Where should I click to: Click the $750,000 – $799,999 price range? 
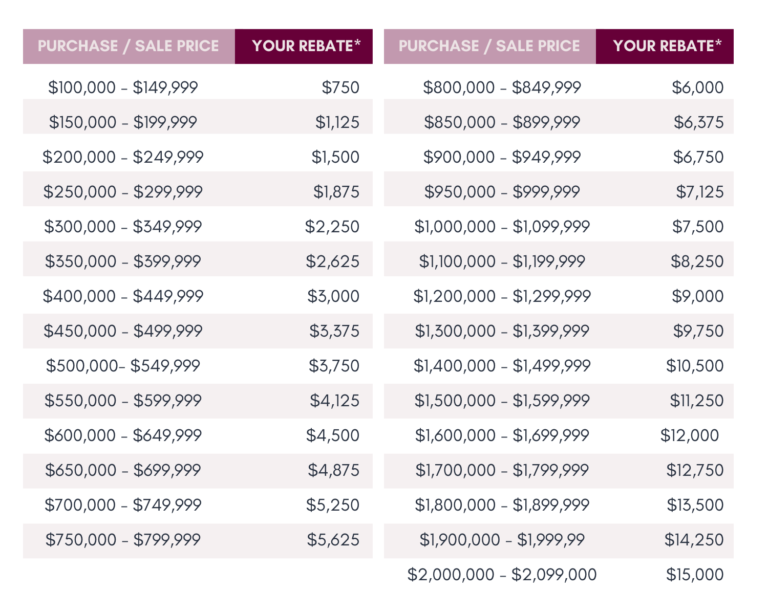123,540
